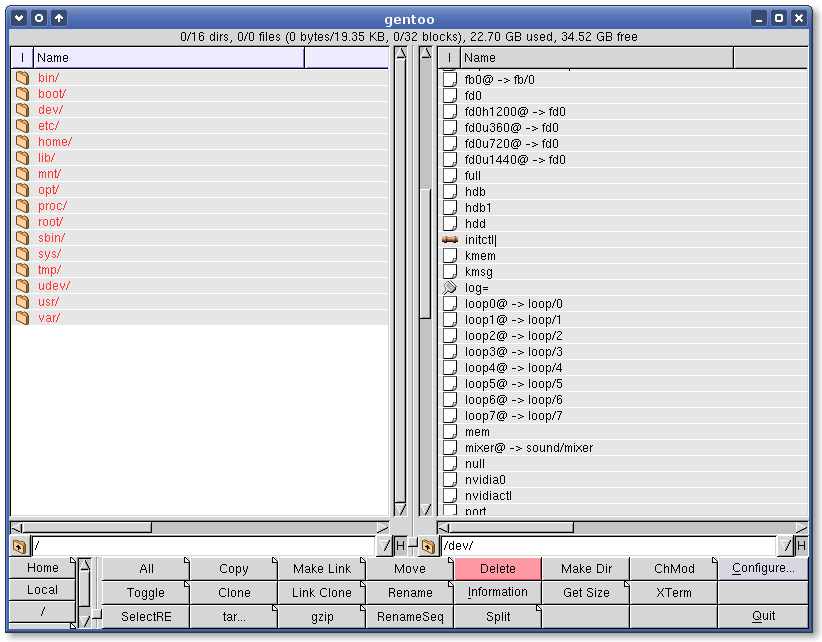The height and width of the screenshot is (642, 822).
Task: Click the folder icon for usr/
Action: (22, 301)
